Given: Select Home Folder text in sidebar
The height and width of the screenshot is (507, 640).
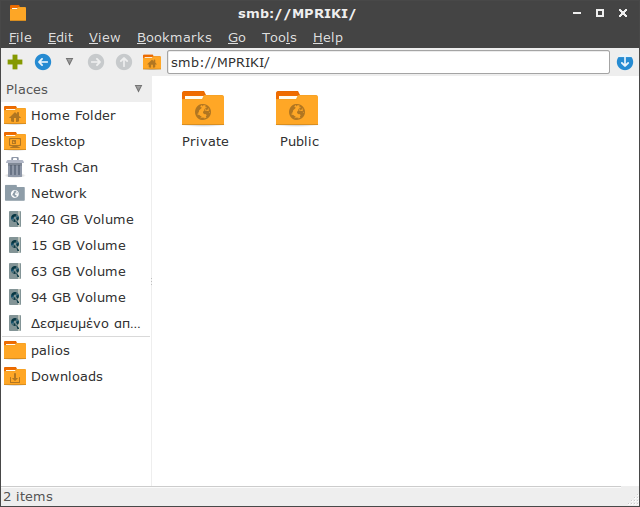Looking at the screenshot, I should (x=73, y=116).
